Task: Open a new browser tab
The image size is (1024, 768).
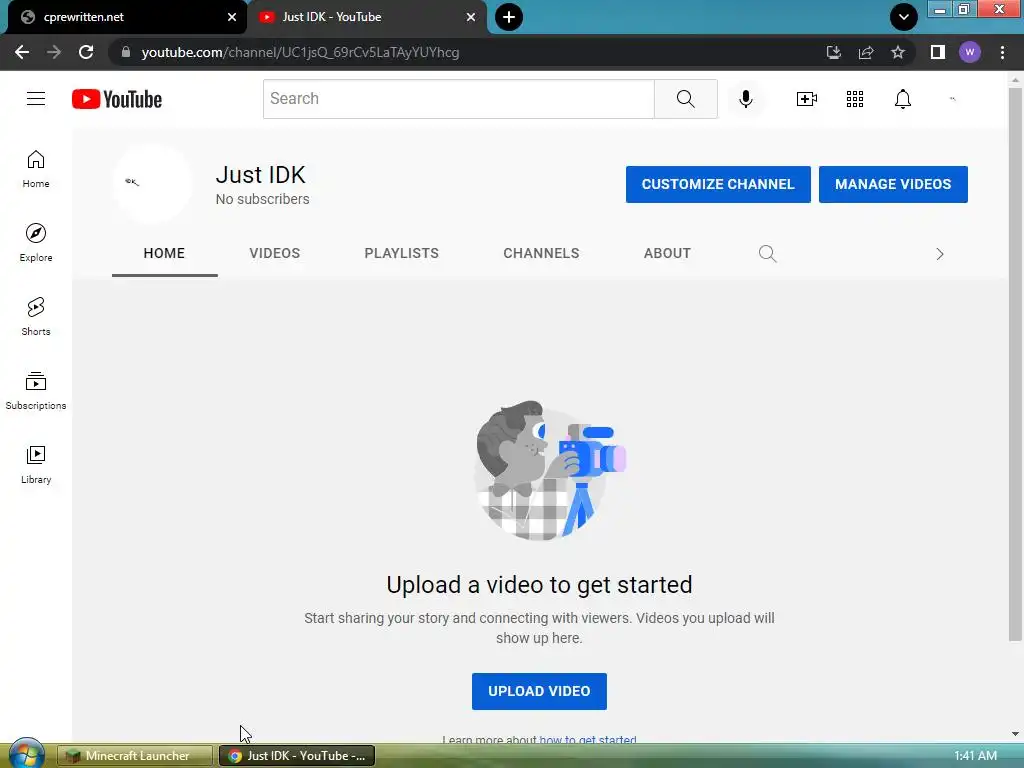Action: (509, 17)
